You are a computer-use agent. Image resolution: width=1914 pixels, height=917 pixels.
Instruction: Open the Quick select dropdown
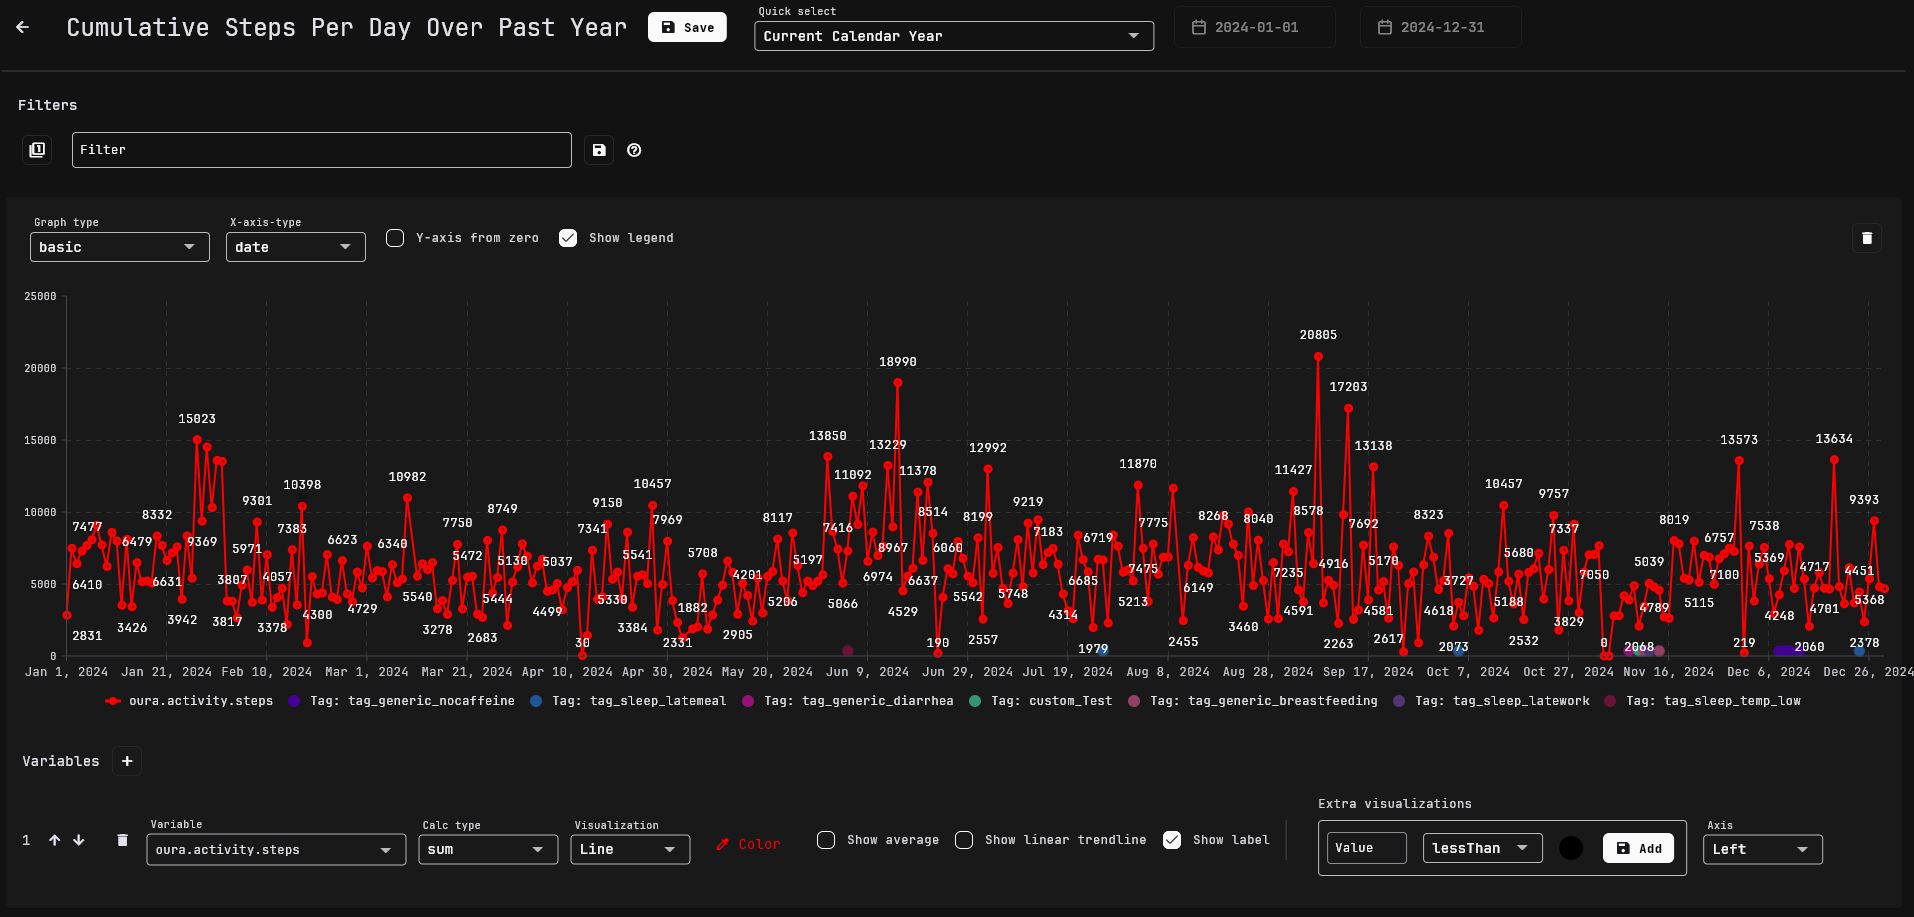click(952, 35)
